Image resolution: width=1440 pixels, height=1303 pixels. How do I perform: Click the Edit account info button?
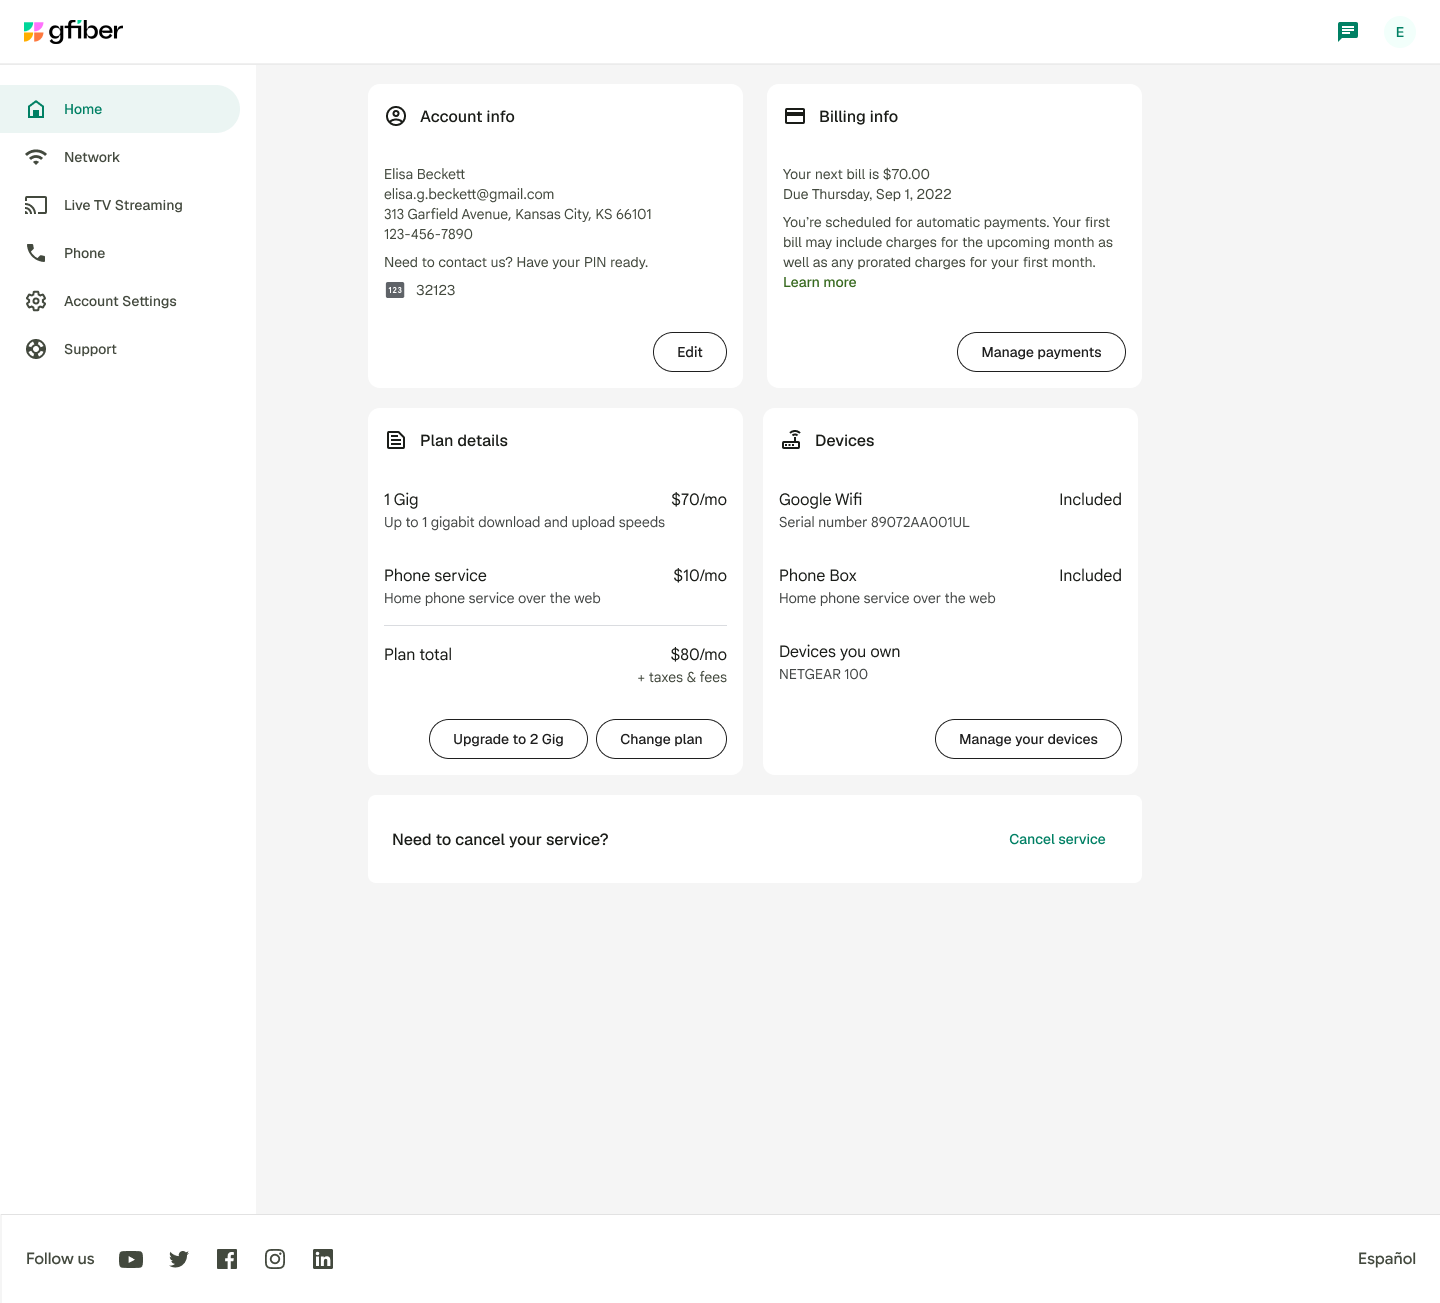pos(690,352)
